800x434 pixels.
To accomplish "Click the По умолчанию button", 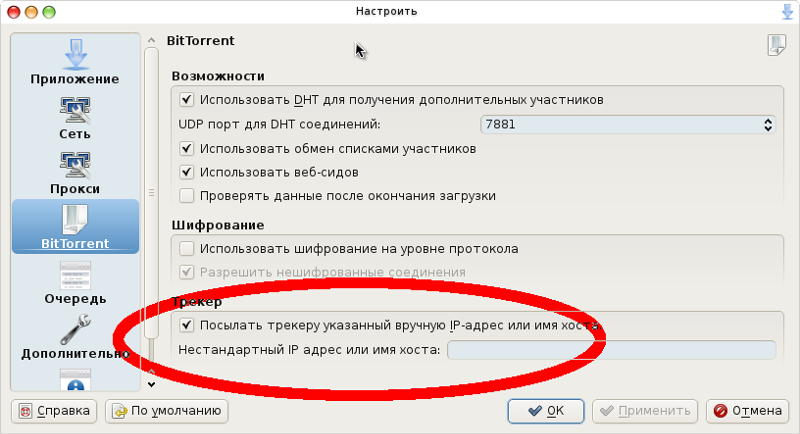I will [167, 411].
